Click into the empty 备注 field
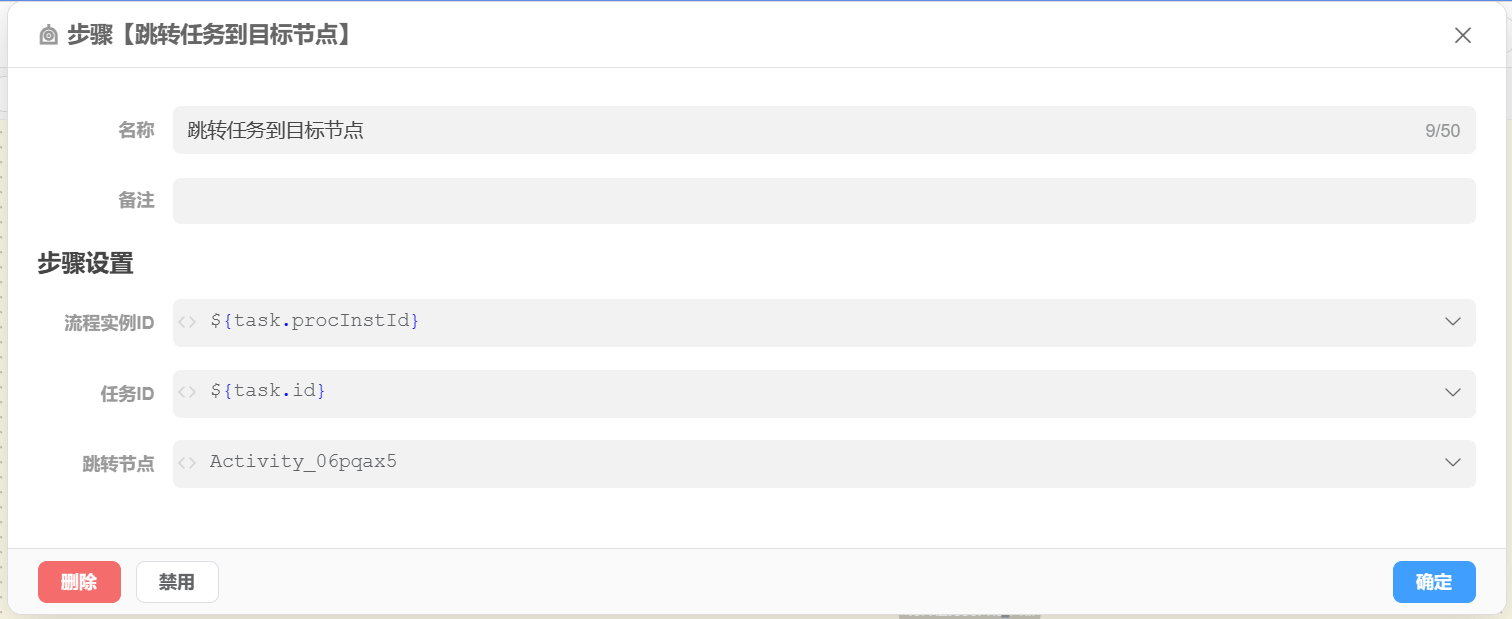 point(823,201)
